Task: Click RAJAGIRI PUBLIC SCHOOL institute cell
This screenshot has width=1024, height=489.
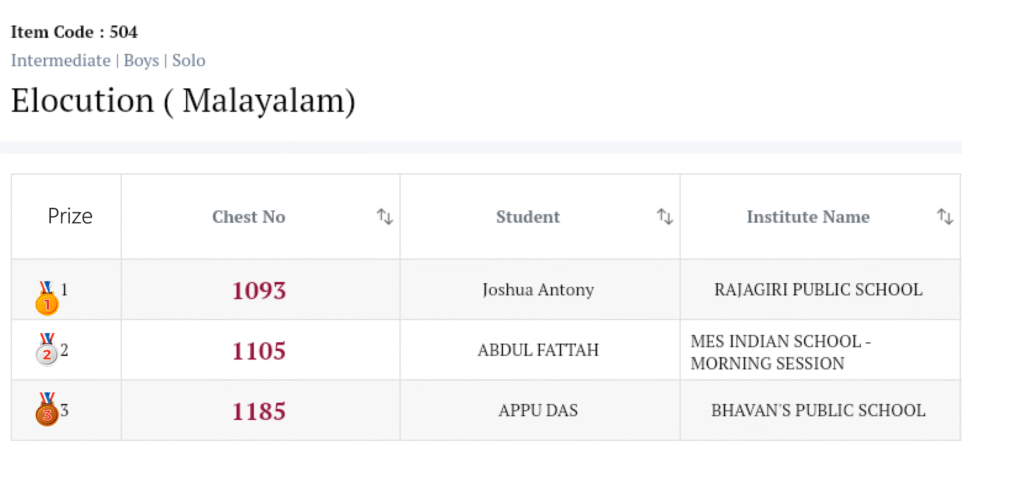Action: pyautogui.click(x=818, y=290)
